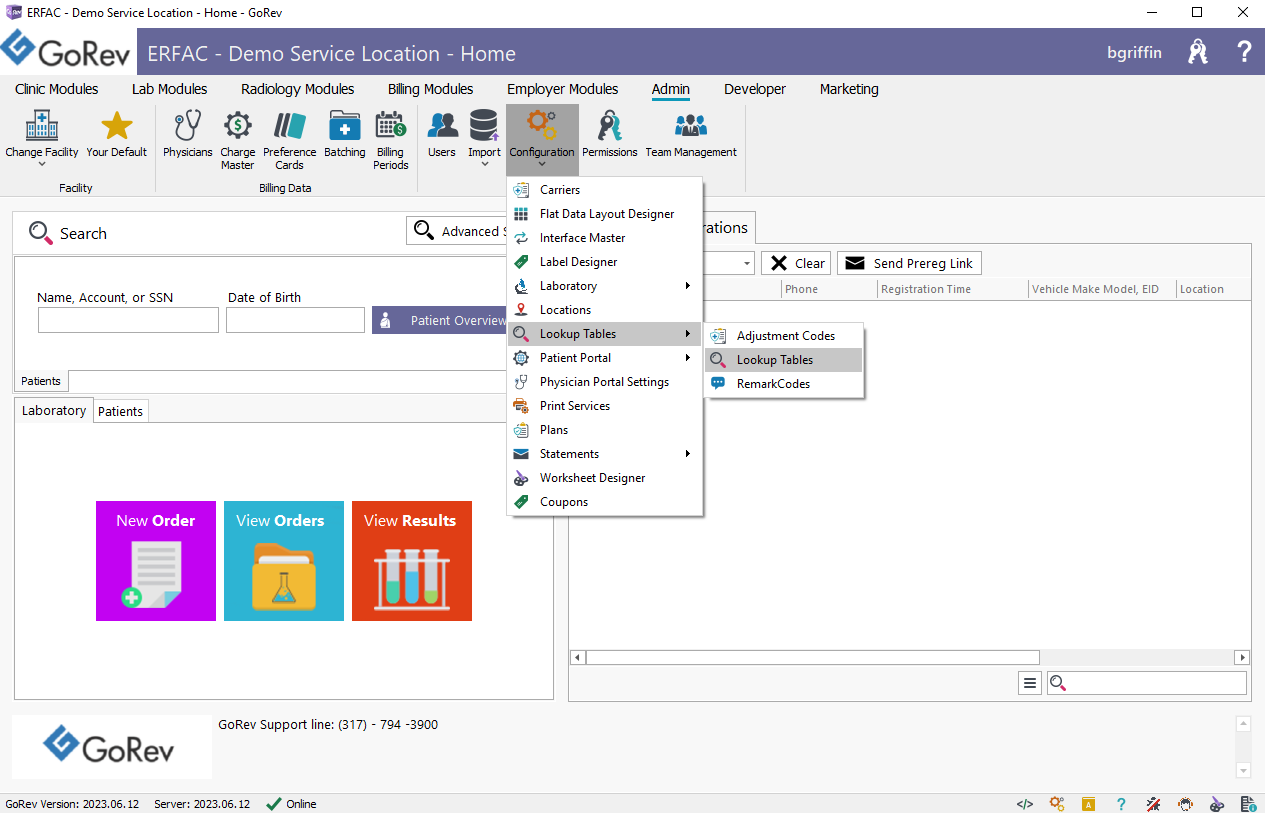Open Users administration
Screen dimensions: 1265x813
442,135
